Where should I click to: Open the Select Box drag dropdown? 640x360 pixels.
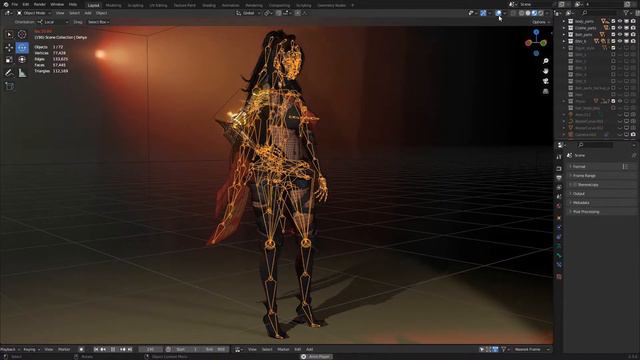point(98,22)
